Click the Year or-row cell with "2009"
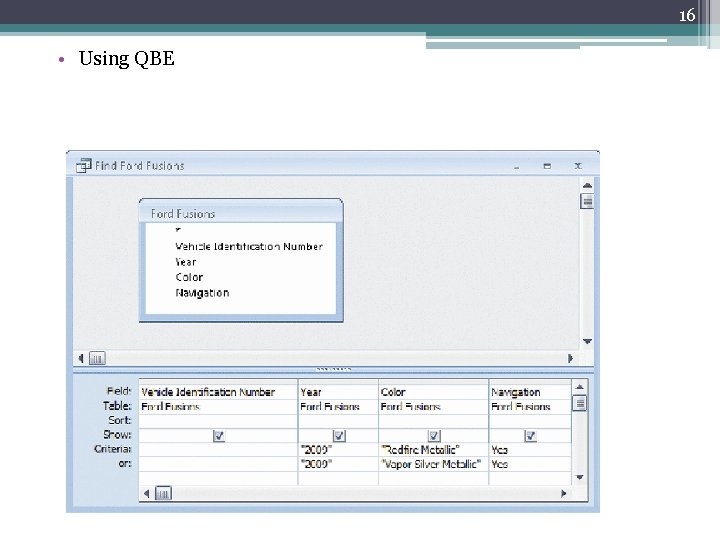Viewport: 720px width, 540px height. tap(338, 464)
